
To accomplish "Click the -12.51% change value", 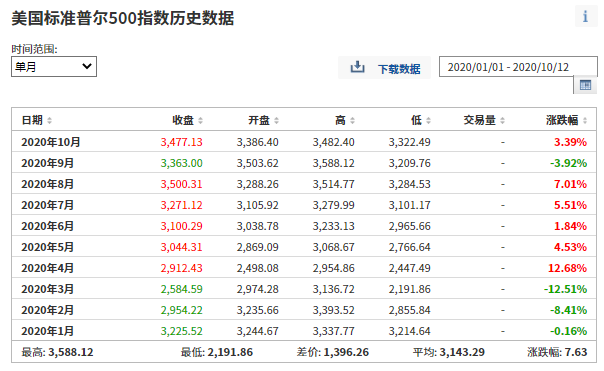I will pyautogui.click(x=565, y=289).
